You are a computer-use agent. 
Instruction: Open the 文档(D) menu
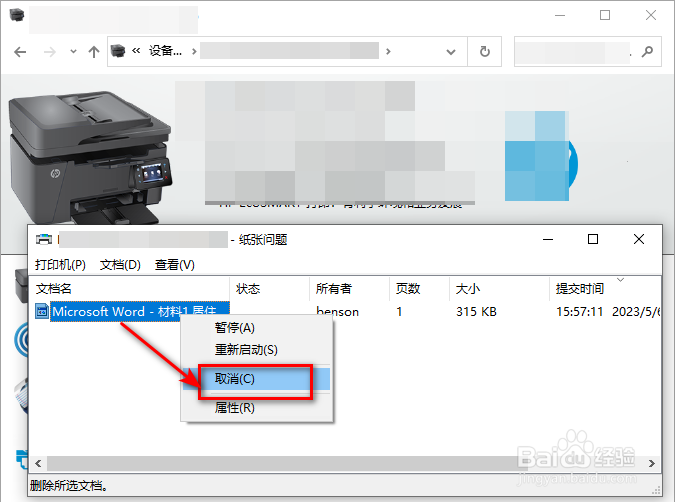[120, 264]
